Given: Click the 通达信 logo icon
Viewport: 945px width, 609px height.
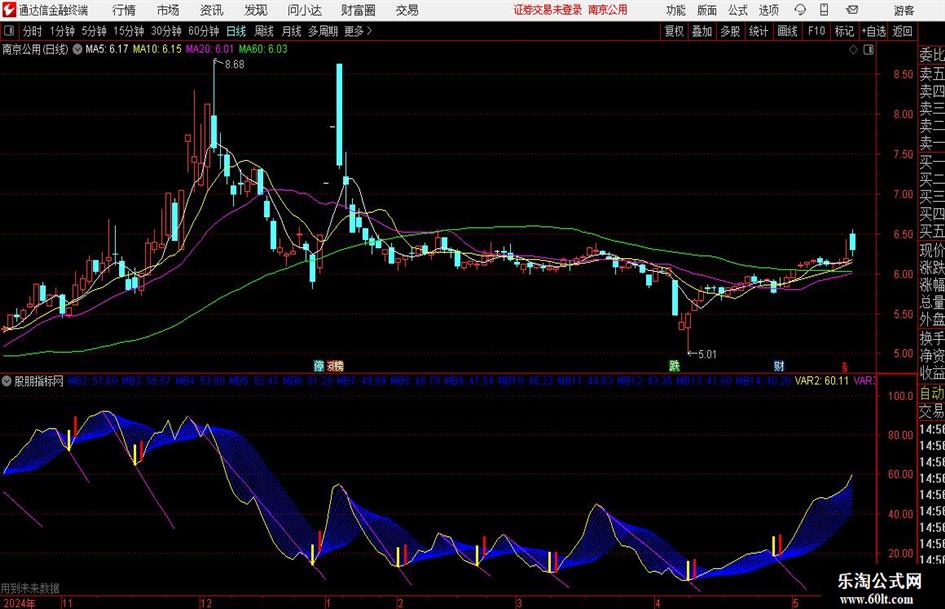Looking at the screenshot, I should 9,10.
